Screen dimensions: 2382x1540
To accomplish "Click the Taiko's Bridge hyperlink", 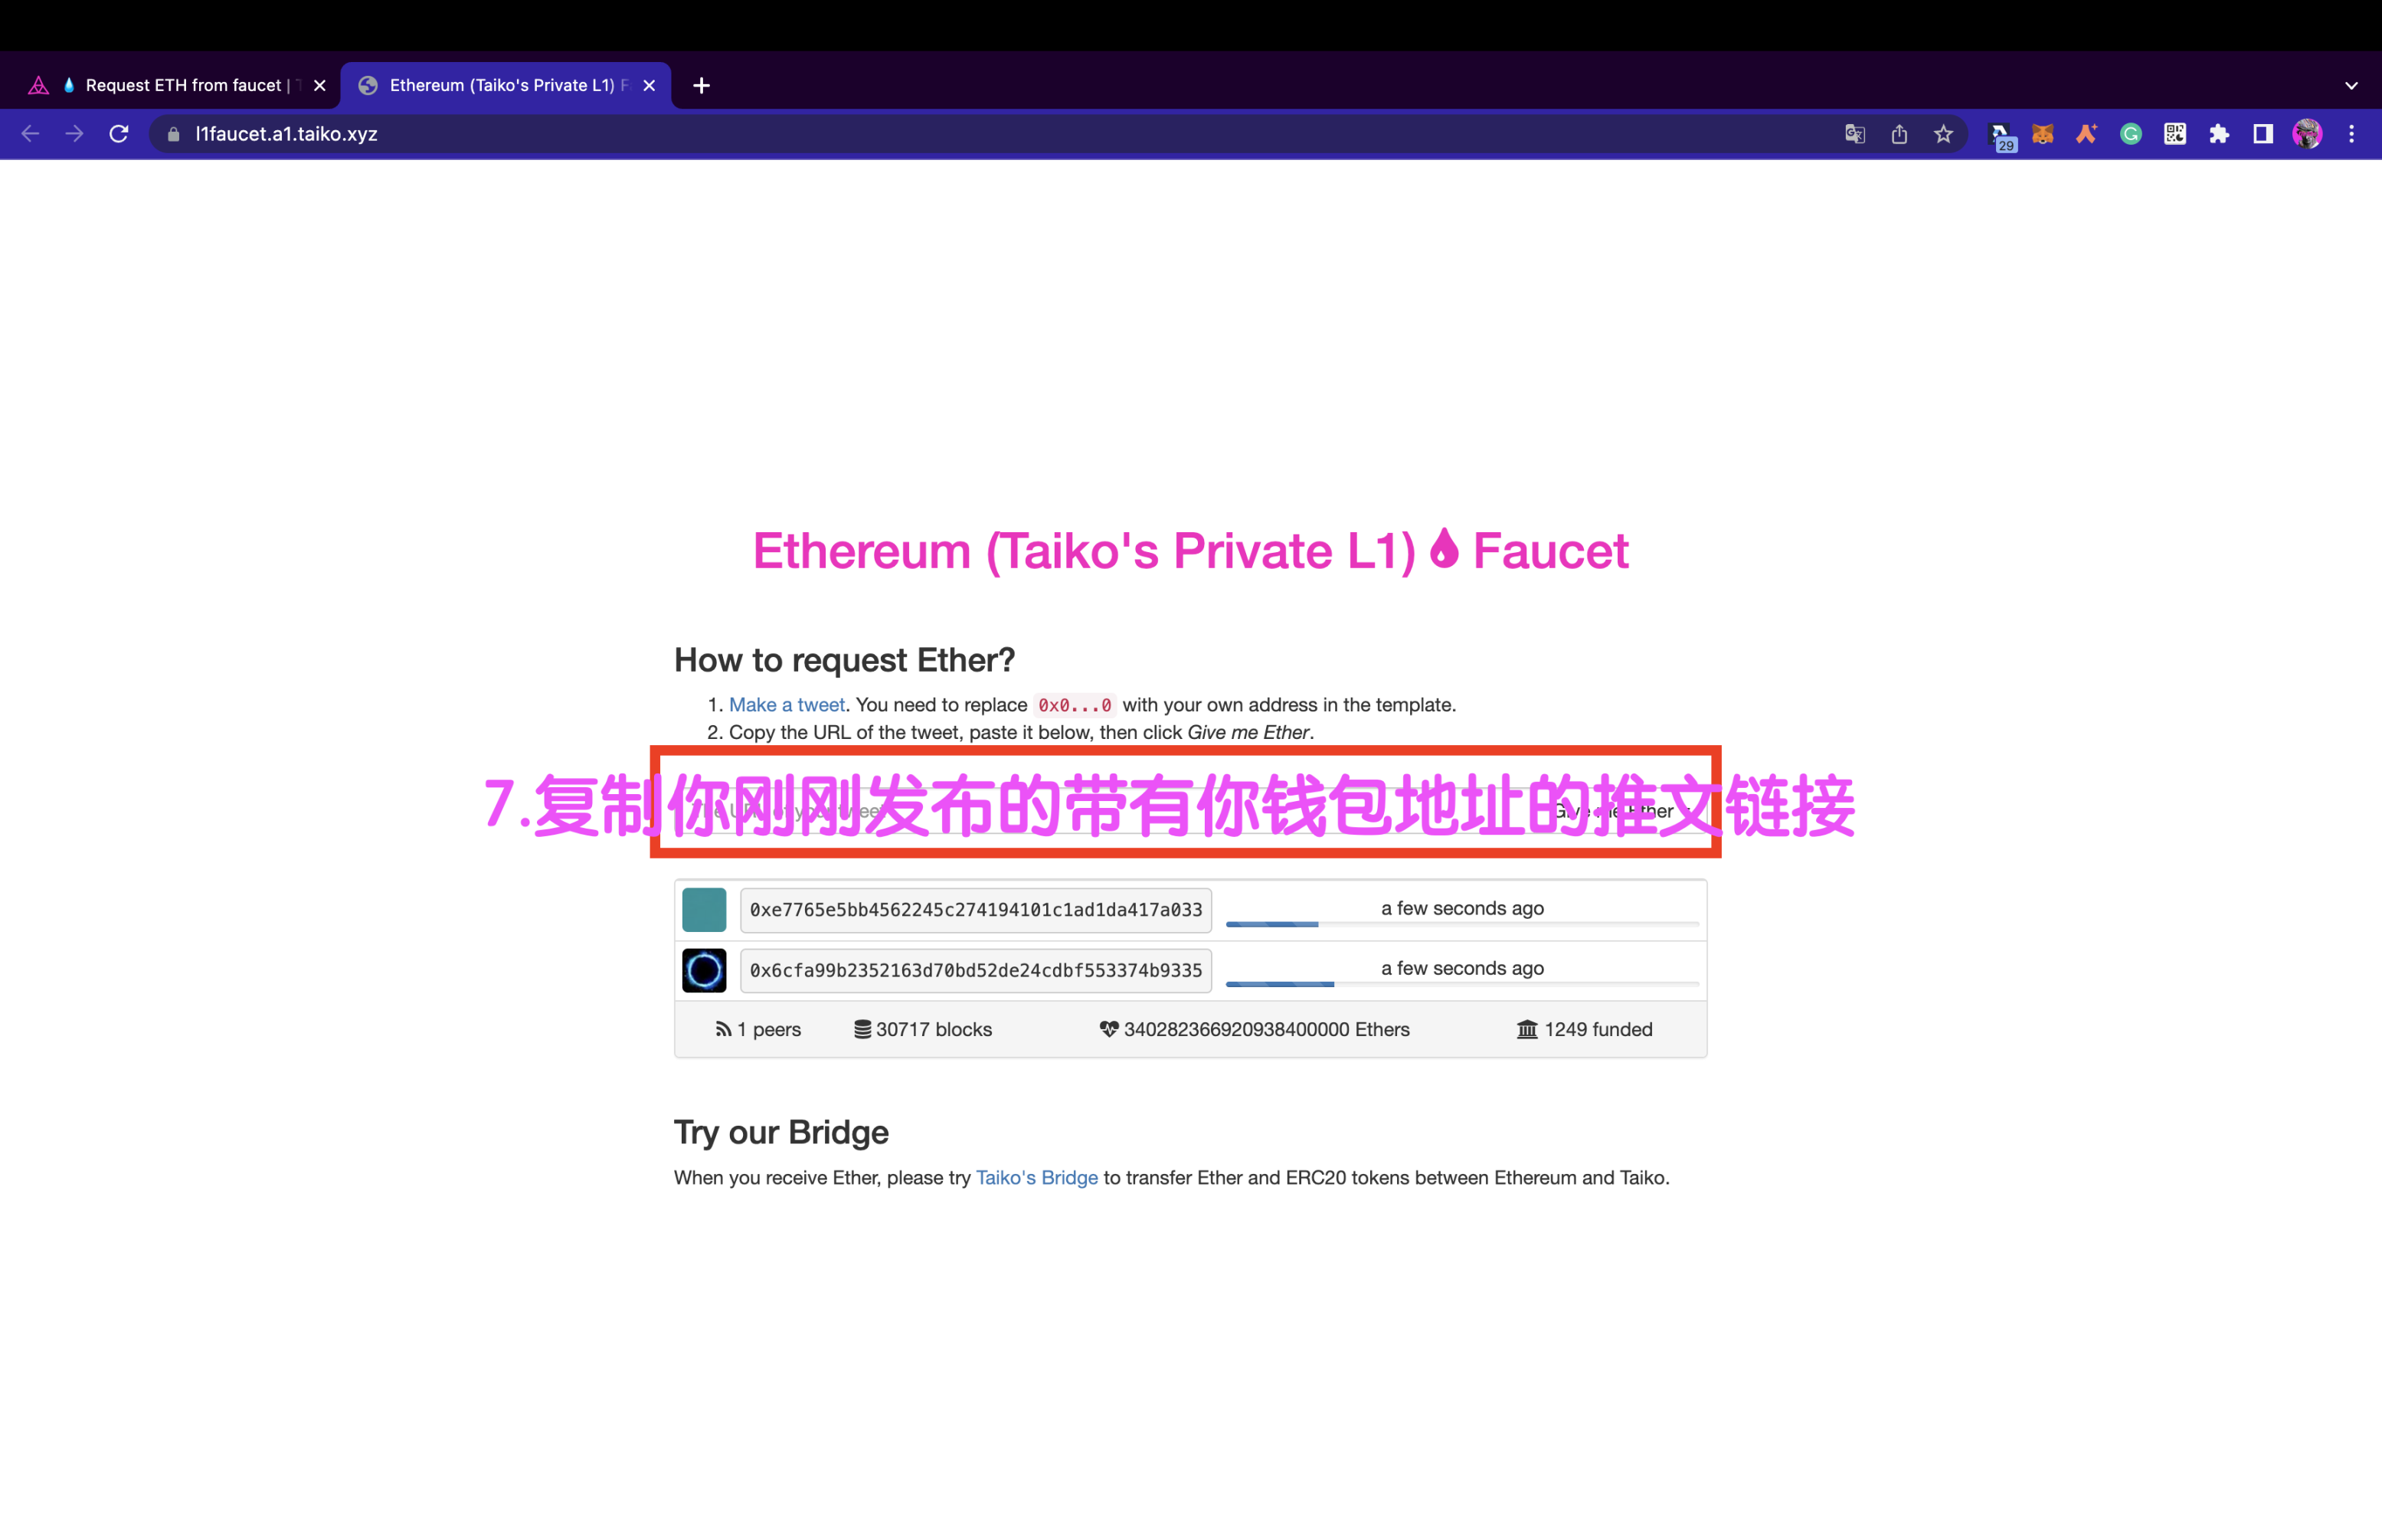I will coord(1036,1177).
